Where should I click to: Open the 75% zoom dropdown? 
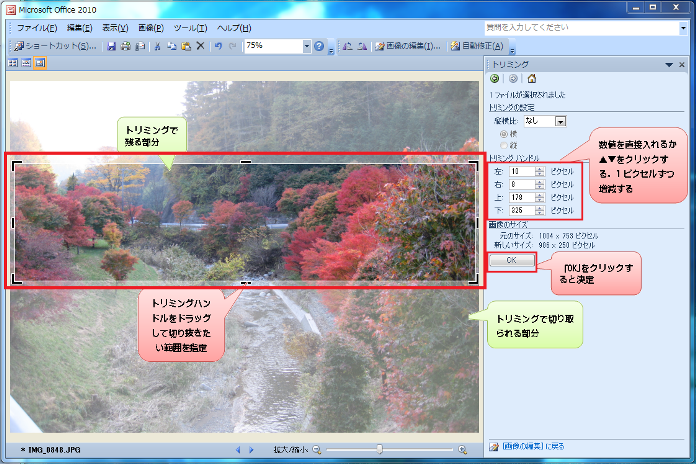tap(306, 46)
